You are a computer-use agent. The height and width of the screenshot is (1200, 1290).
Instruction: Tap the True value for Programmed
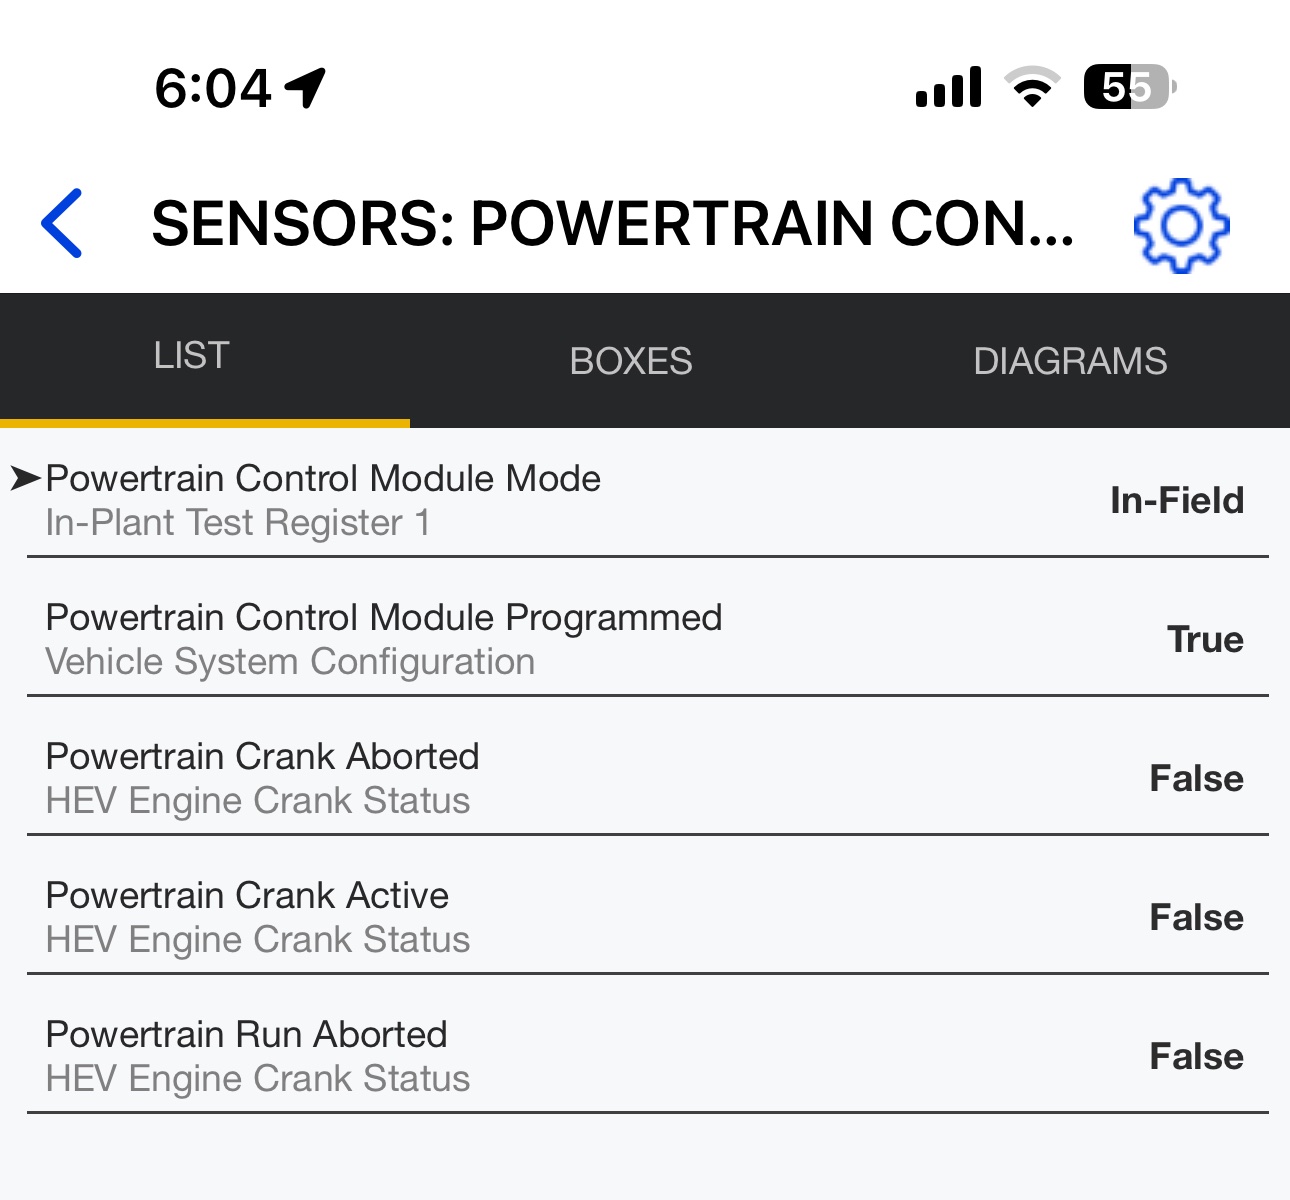click(x=1205, y=639)
